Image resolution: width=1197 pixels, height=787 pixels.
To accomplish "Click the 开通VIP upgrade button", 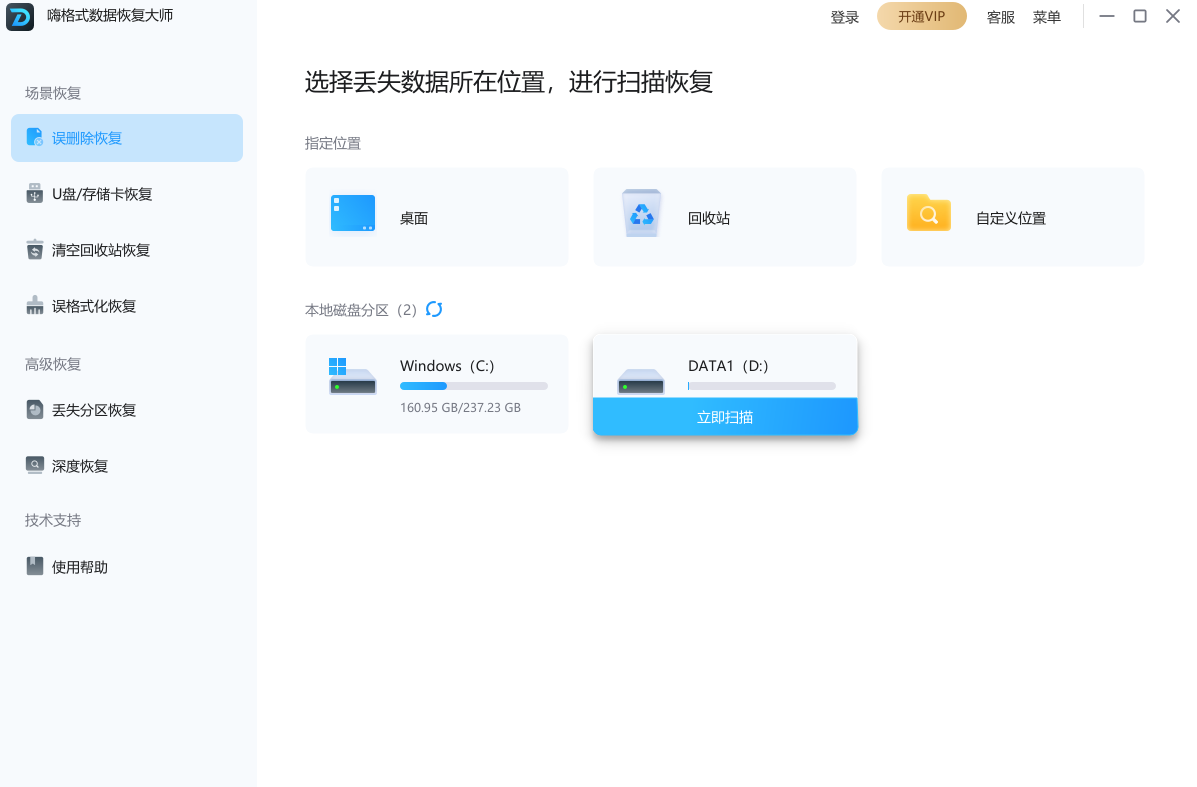I will [x=921, y=16].
